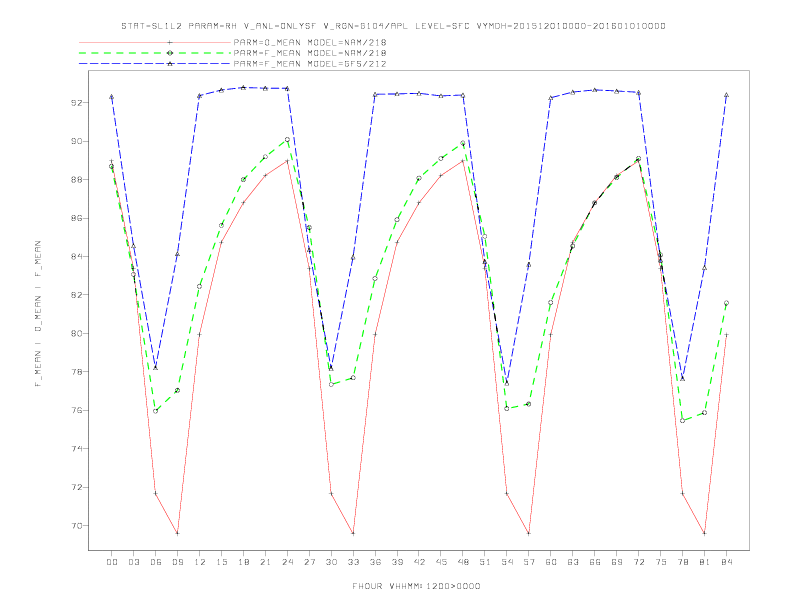Click y-axis tick label 84

click(x=77, y=257)
